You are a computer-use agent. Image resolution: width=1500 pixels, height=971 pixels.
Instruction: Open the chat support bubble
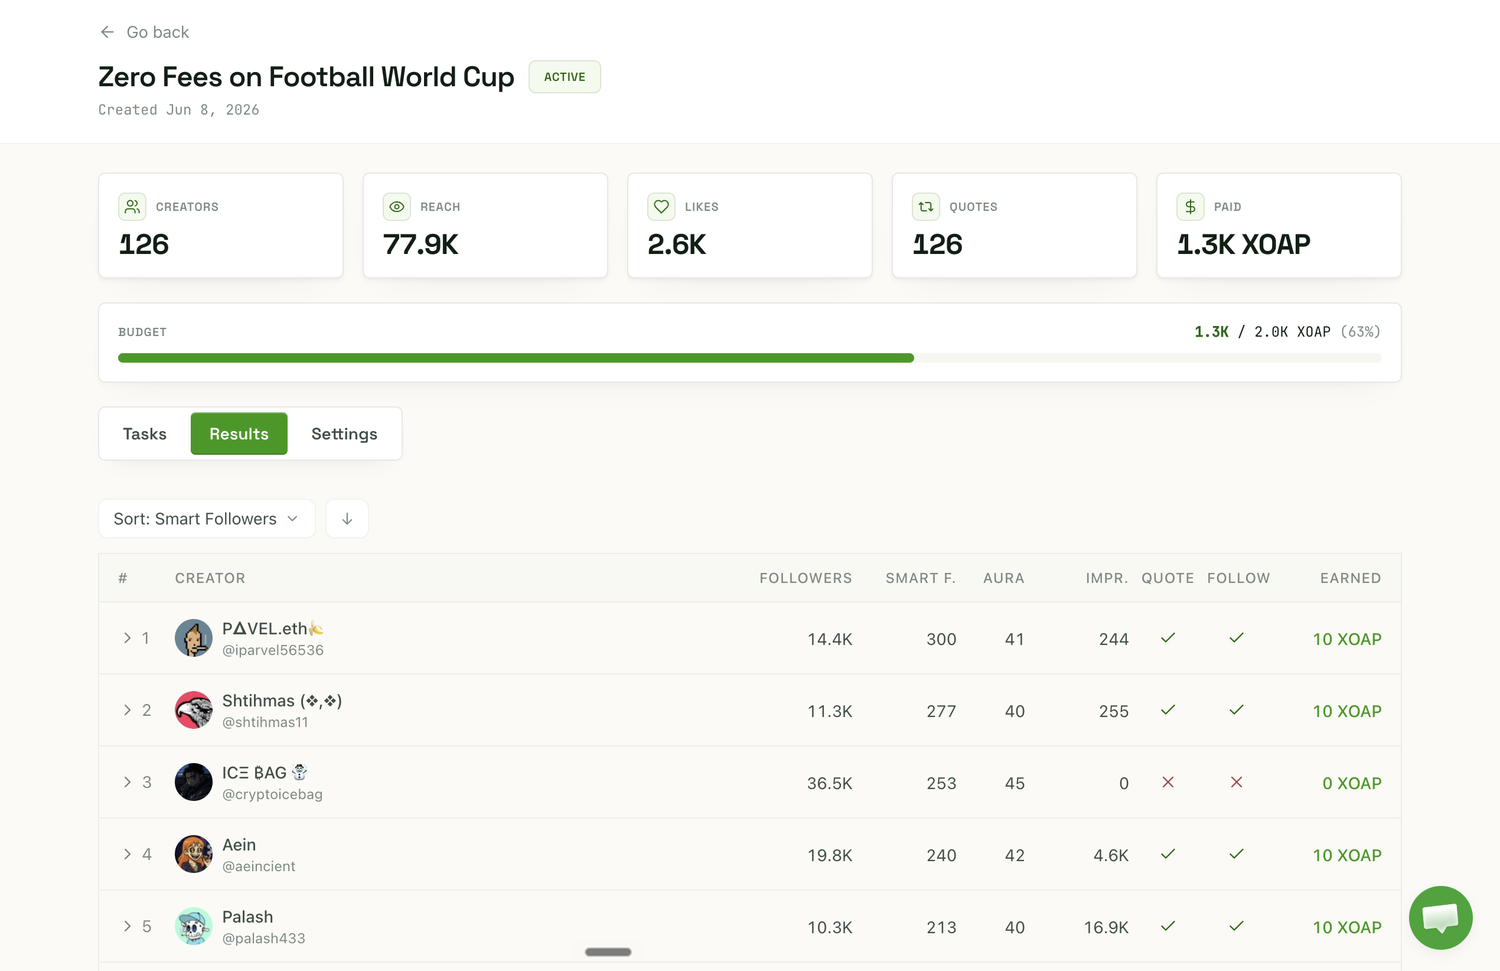[1440, 918]
